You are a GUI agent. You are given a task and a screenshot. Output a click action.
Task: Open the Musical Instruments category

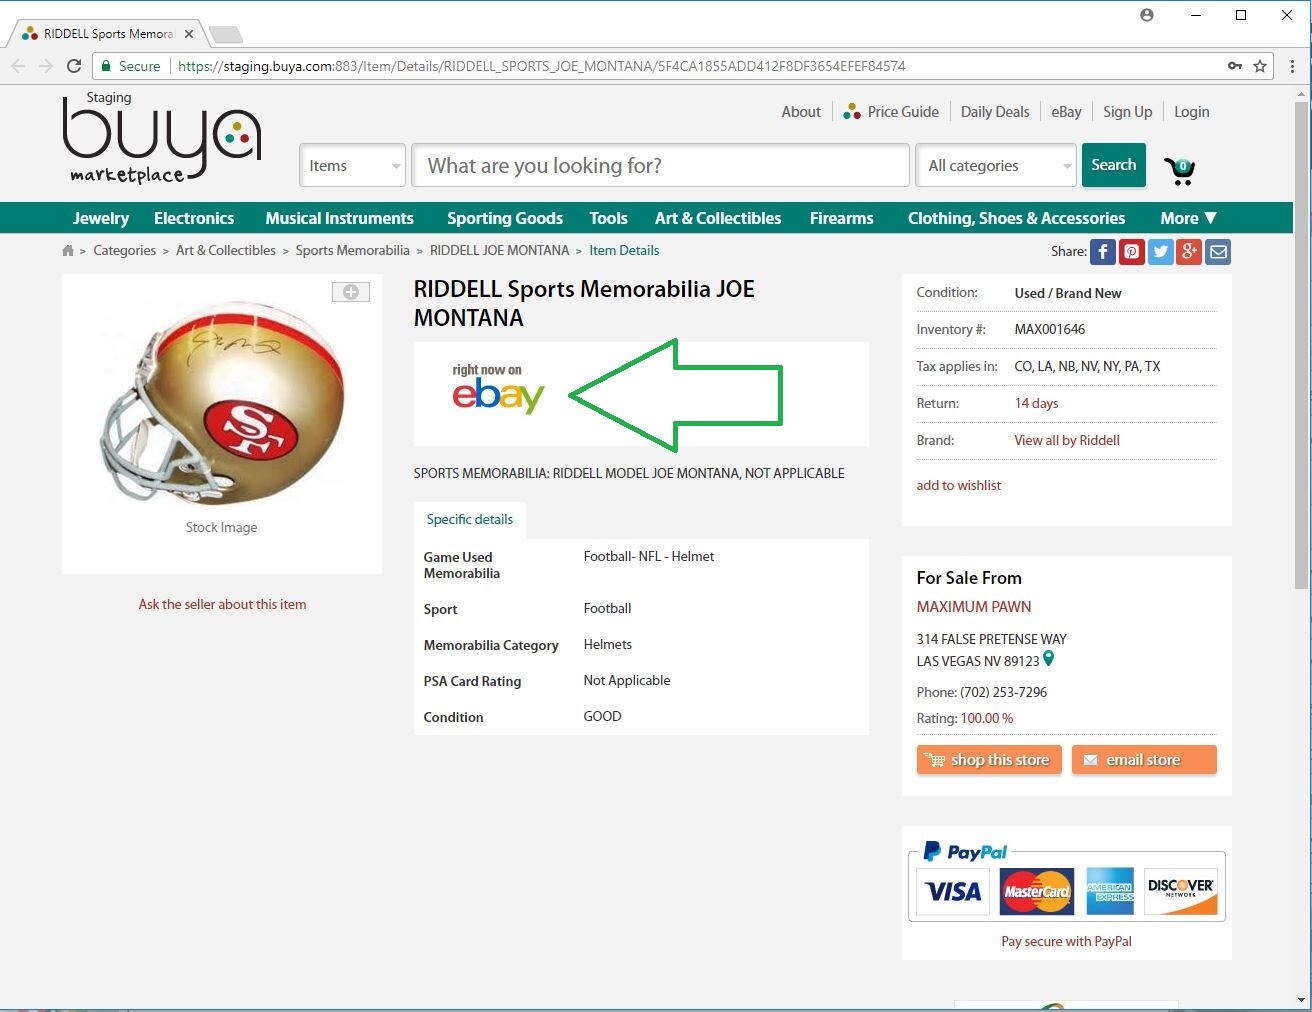(x=339, y=218)
